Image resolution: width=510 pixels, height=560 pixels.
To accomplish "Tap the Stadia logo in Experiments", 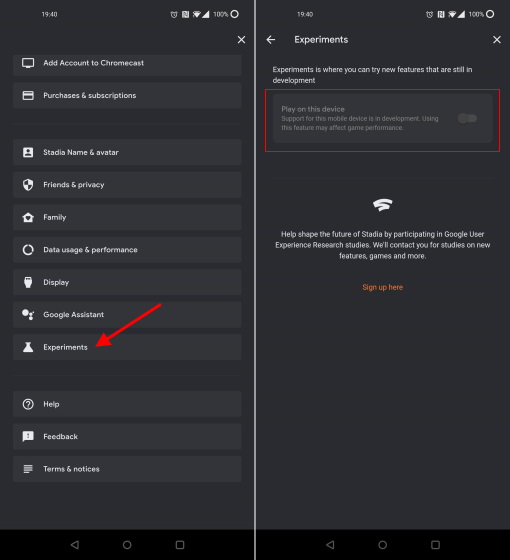I will (382, 205).
